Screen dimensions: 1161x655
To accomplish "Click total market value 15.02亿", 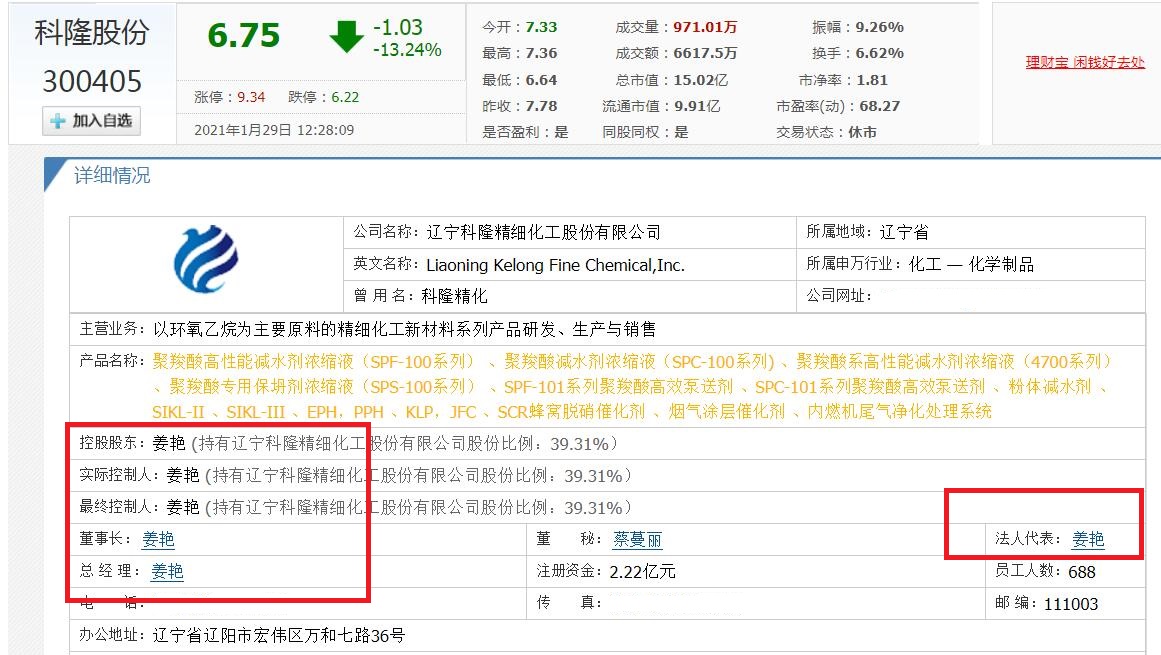I will (x=700, y=80).
